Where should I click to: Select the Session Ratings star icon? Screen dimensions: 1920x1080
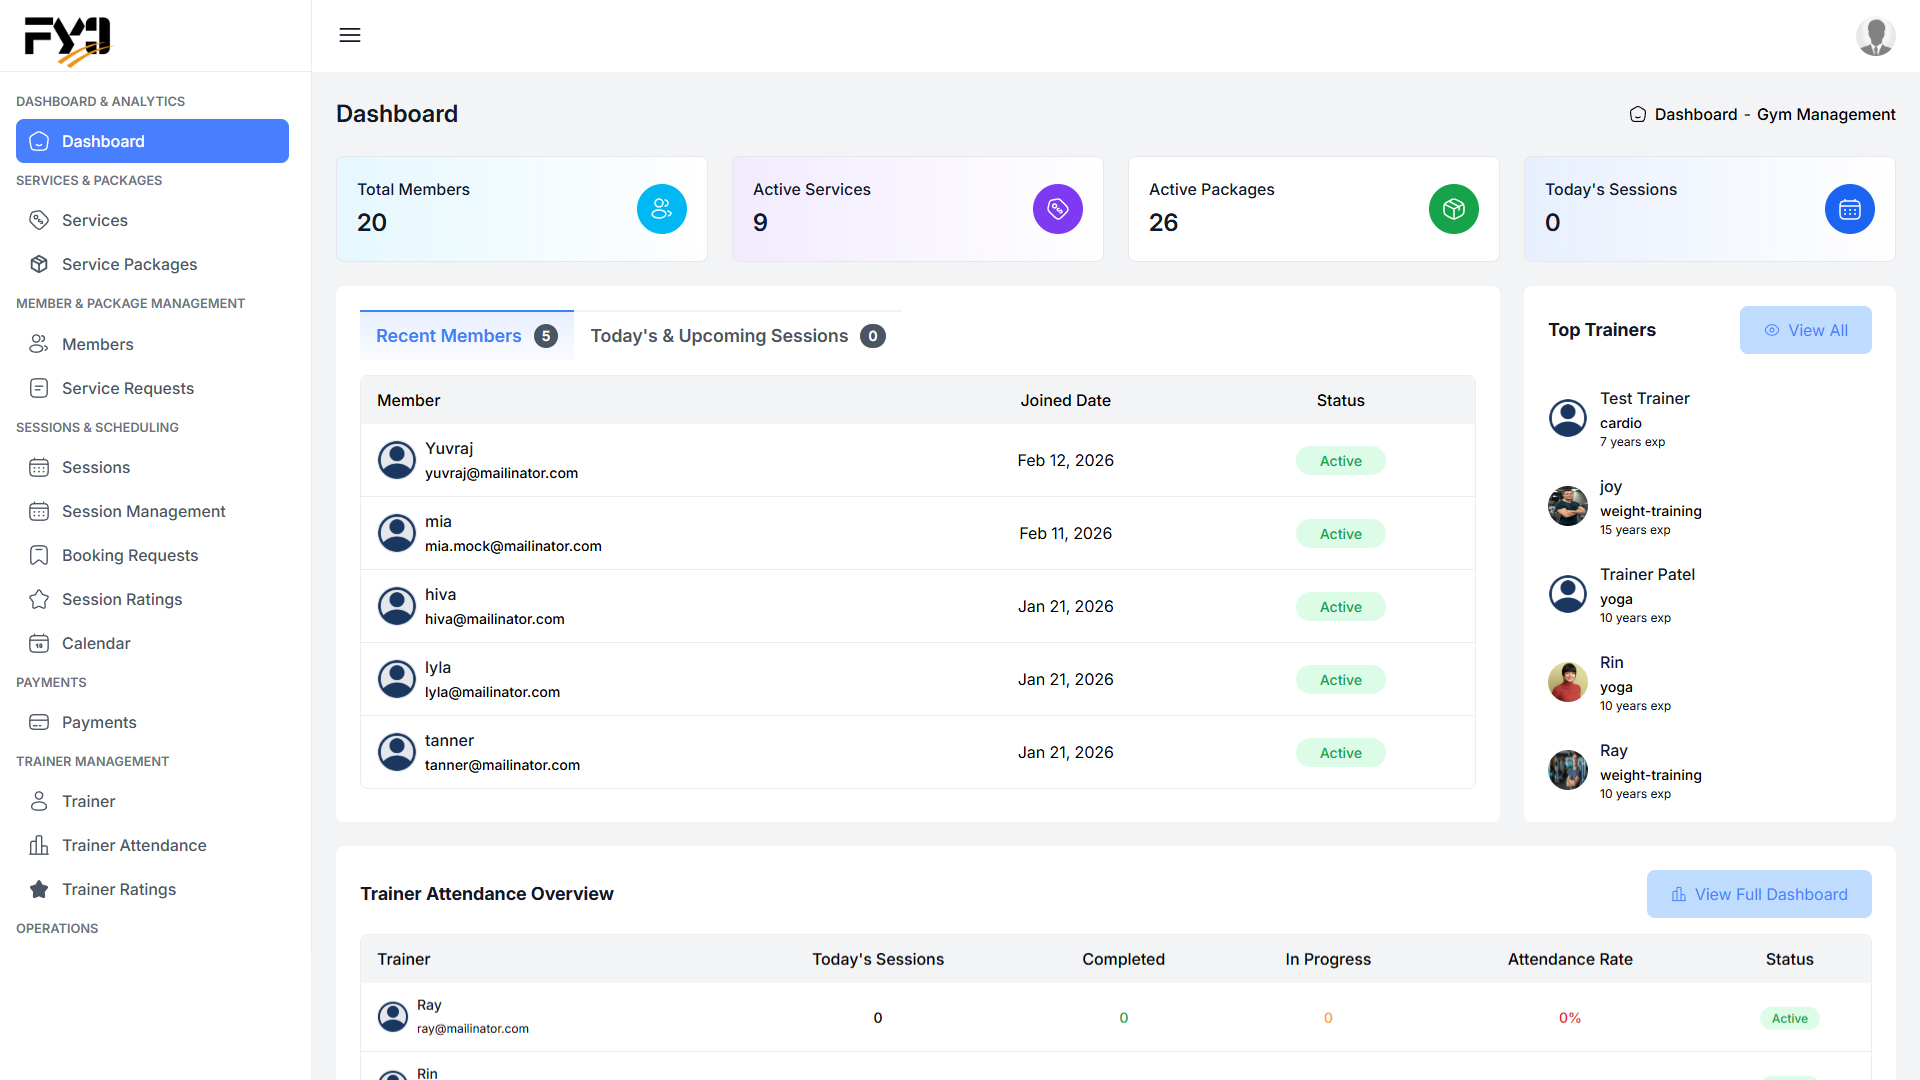point(39,599)
